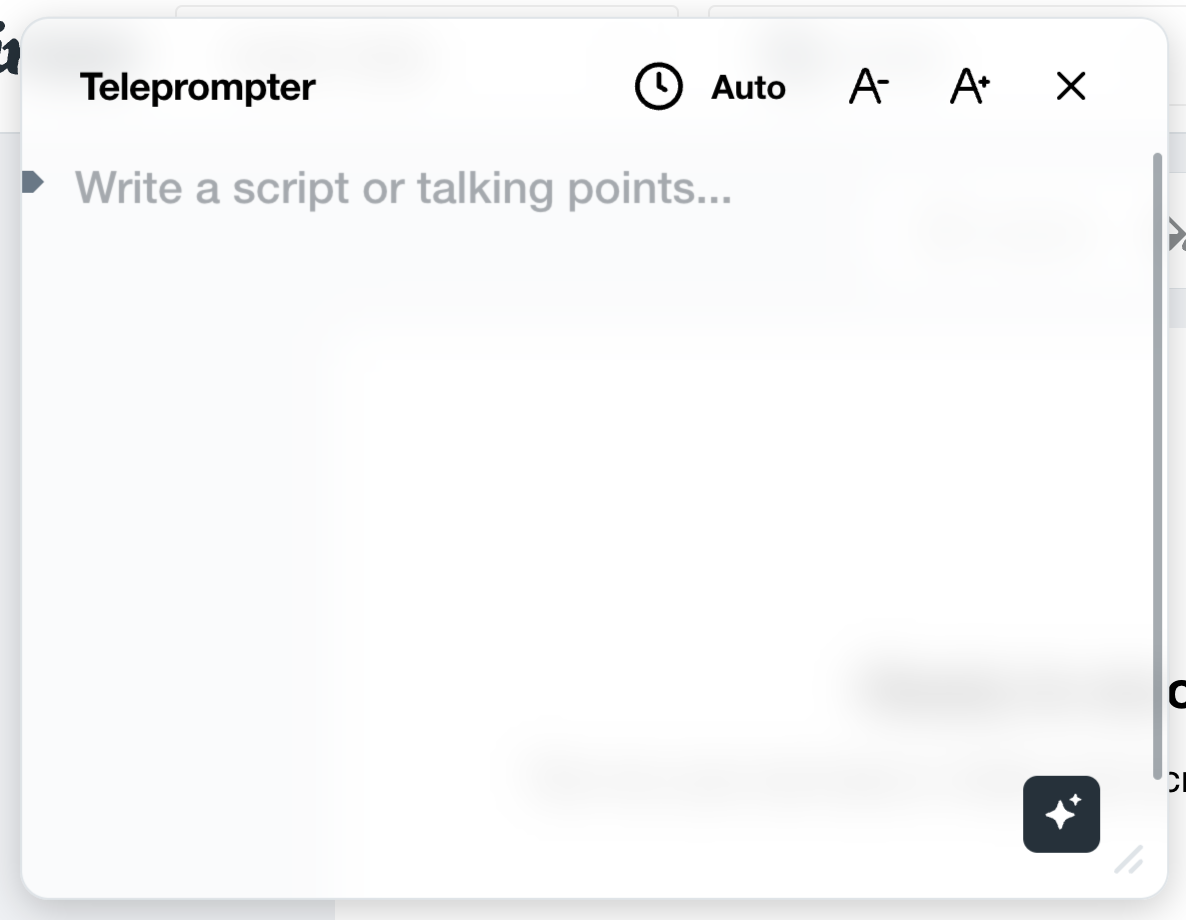Click the right background bar above the panel

pyautogui.click(x=940, y=11)
